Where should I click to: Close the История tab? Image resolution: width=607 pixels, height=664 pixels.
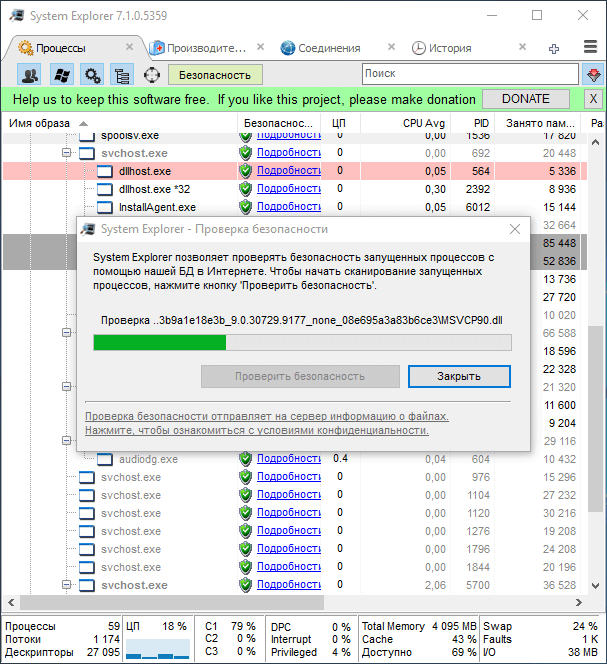[523, 47]
